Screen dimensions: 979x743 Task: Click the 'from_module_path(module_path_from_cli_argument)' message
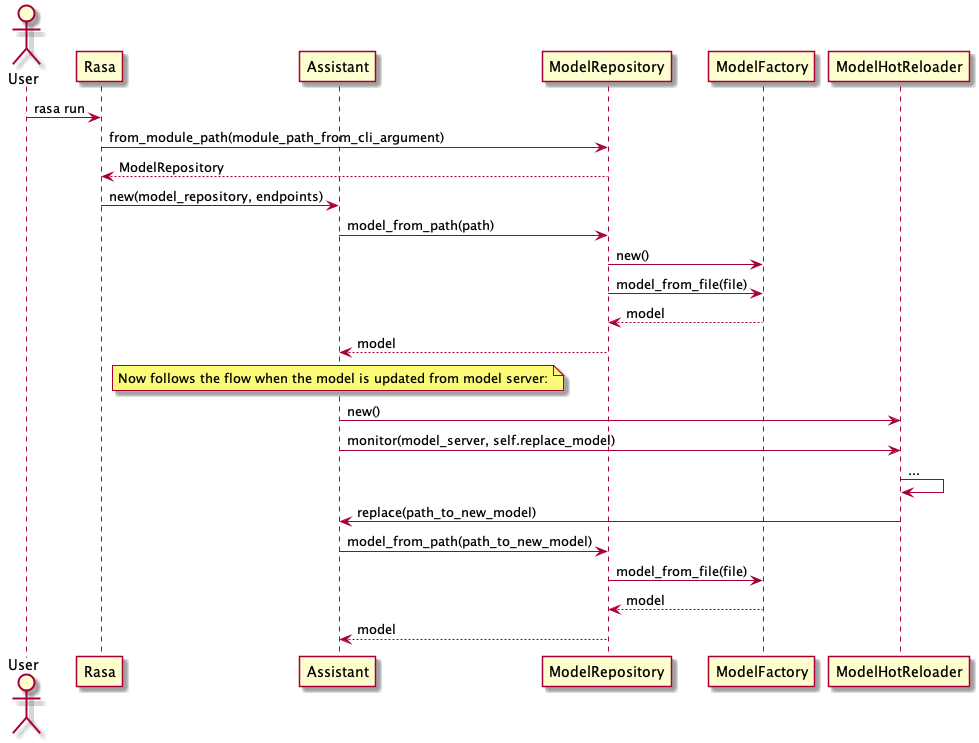click(x=277, y=137)
